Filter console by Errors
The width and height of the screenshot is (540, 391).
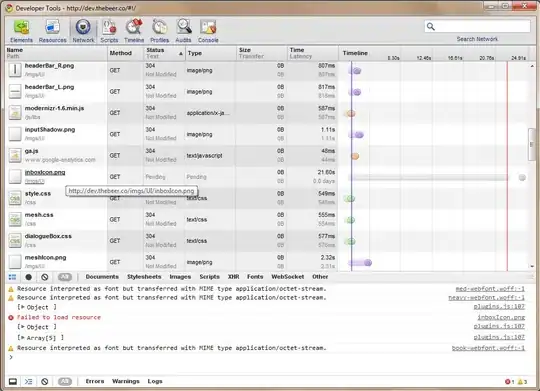click(x=95, y=381)
